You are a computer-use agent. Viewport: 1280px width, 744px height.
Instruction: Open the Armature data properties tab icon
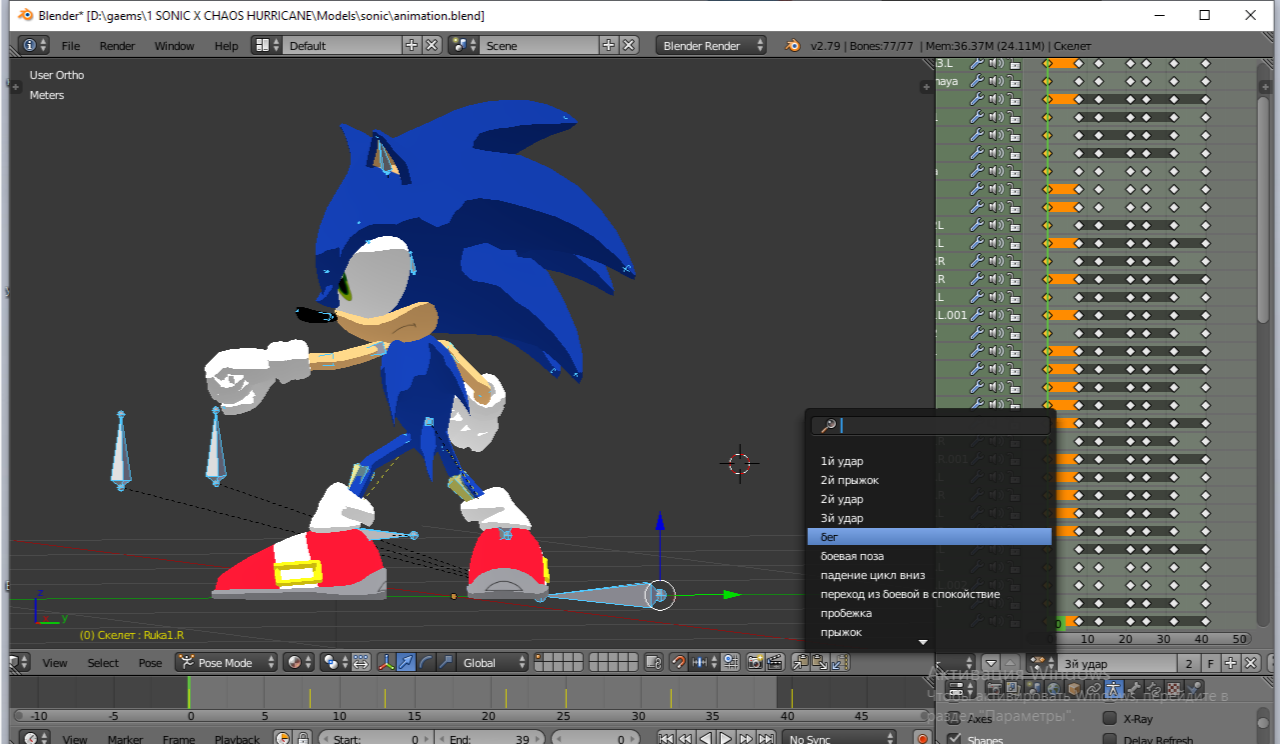pos(1114,689)
